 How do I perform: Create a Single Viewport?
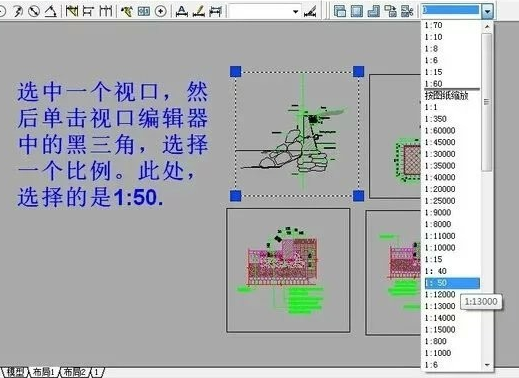click(357, 11)
